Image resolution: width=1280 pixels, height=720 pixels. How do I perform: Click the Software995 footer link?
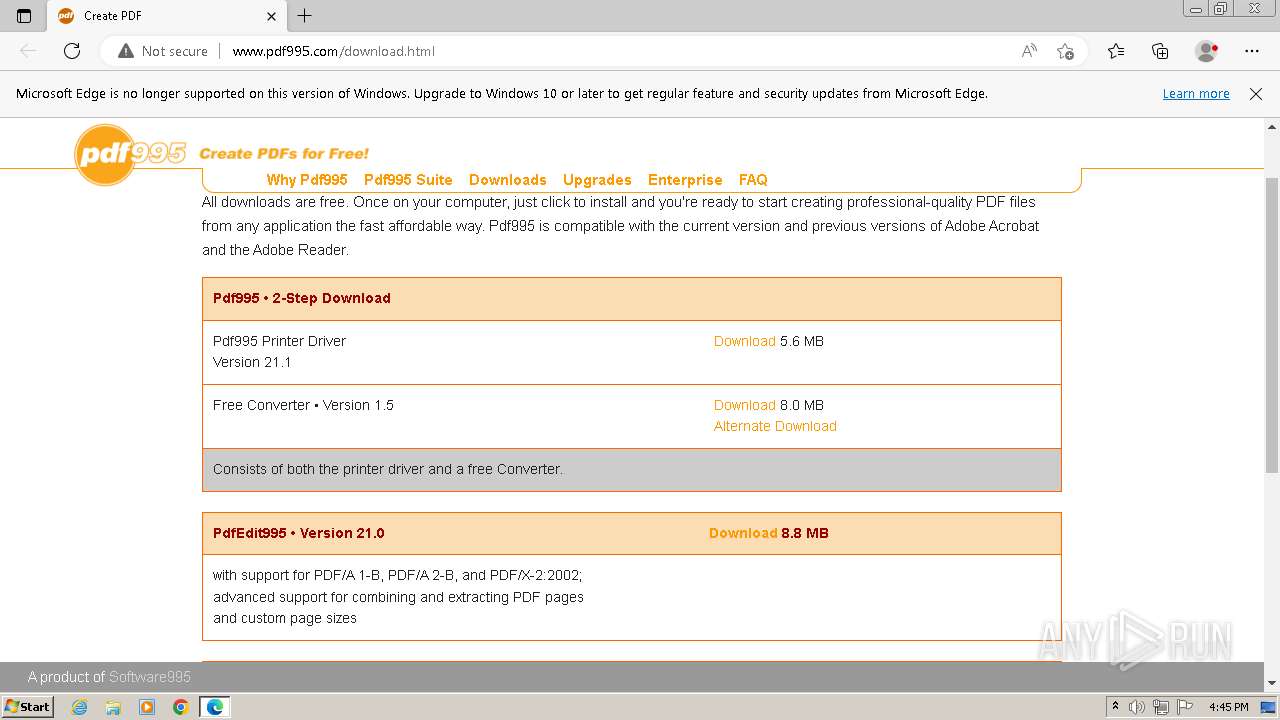(150, 677)
